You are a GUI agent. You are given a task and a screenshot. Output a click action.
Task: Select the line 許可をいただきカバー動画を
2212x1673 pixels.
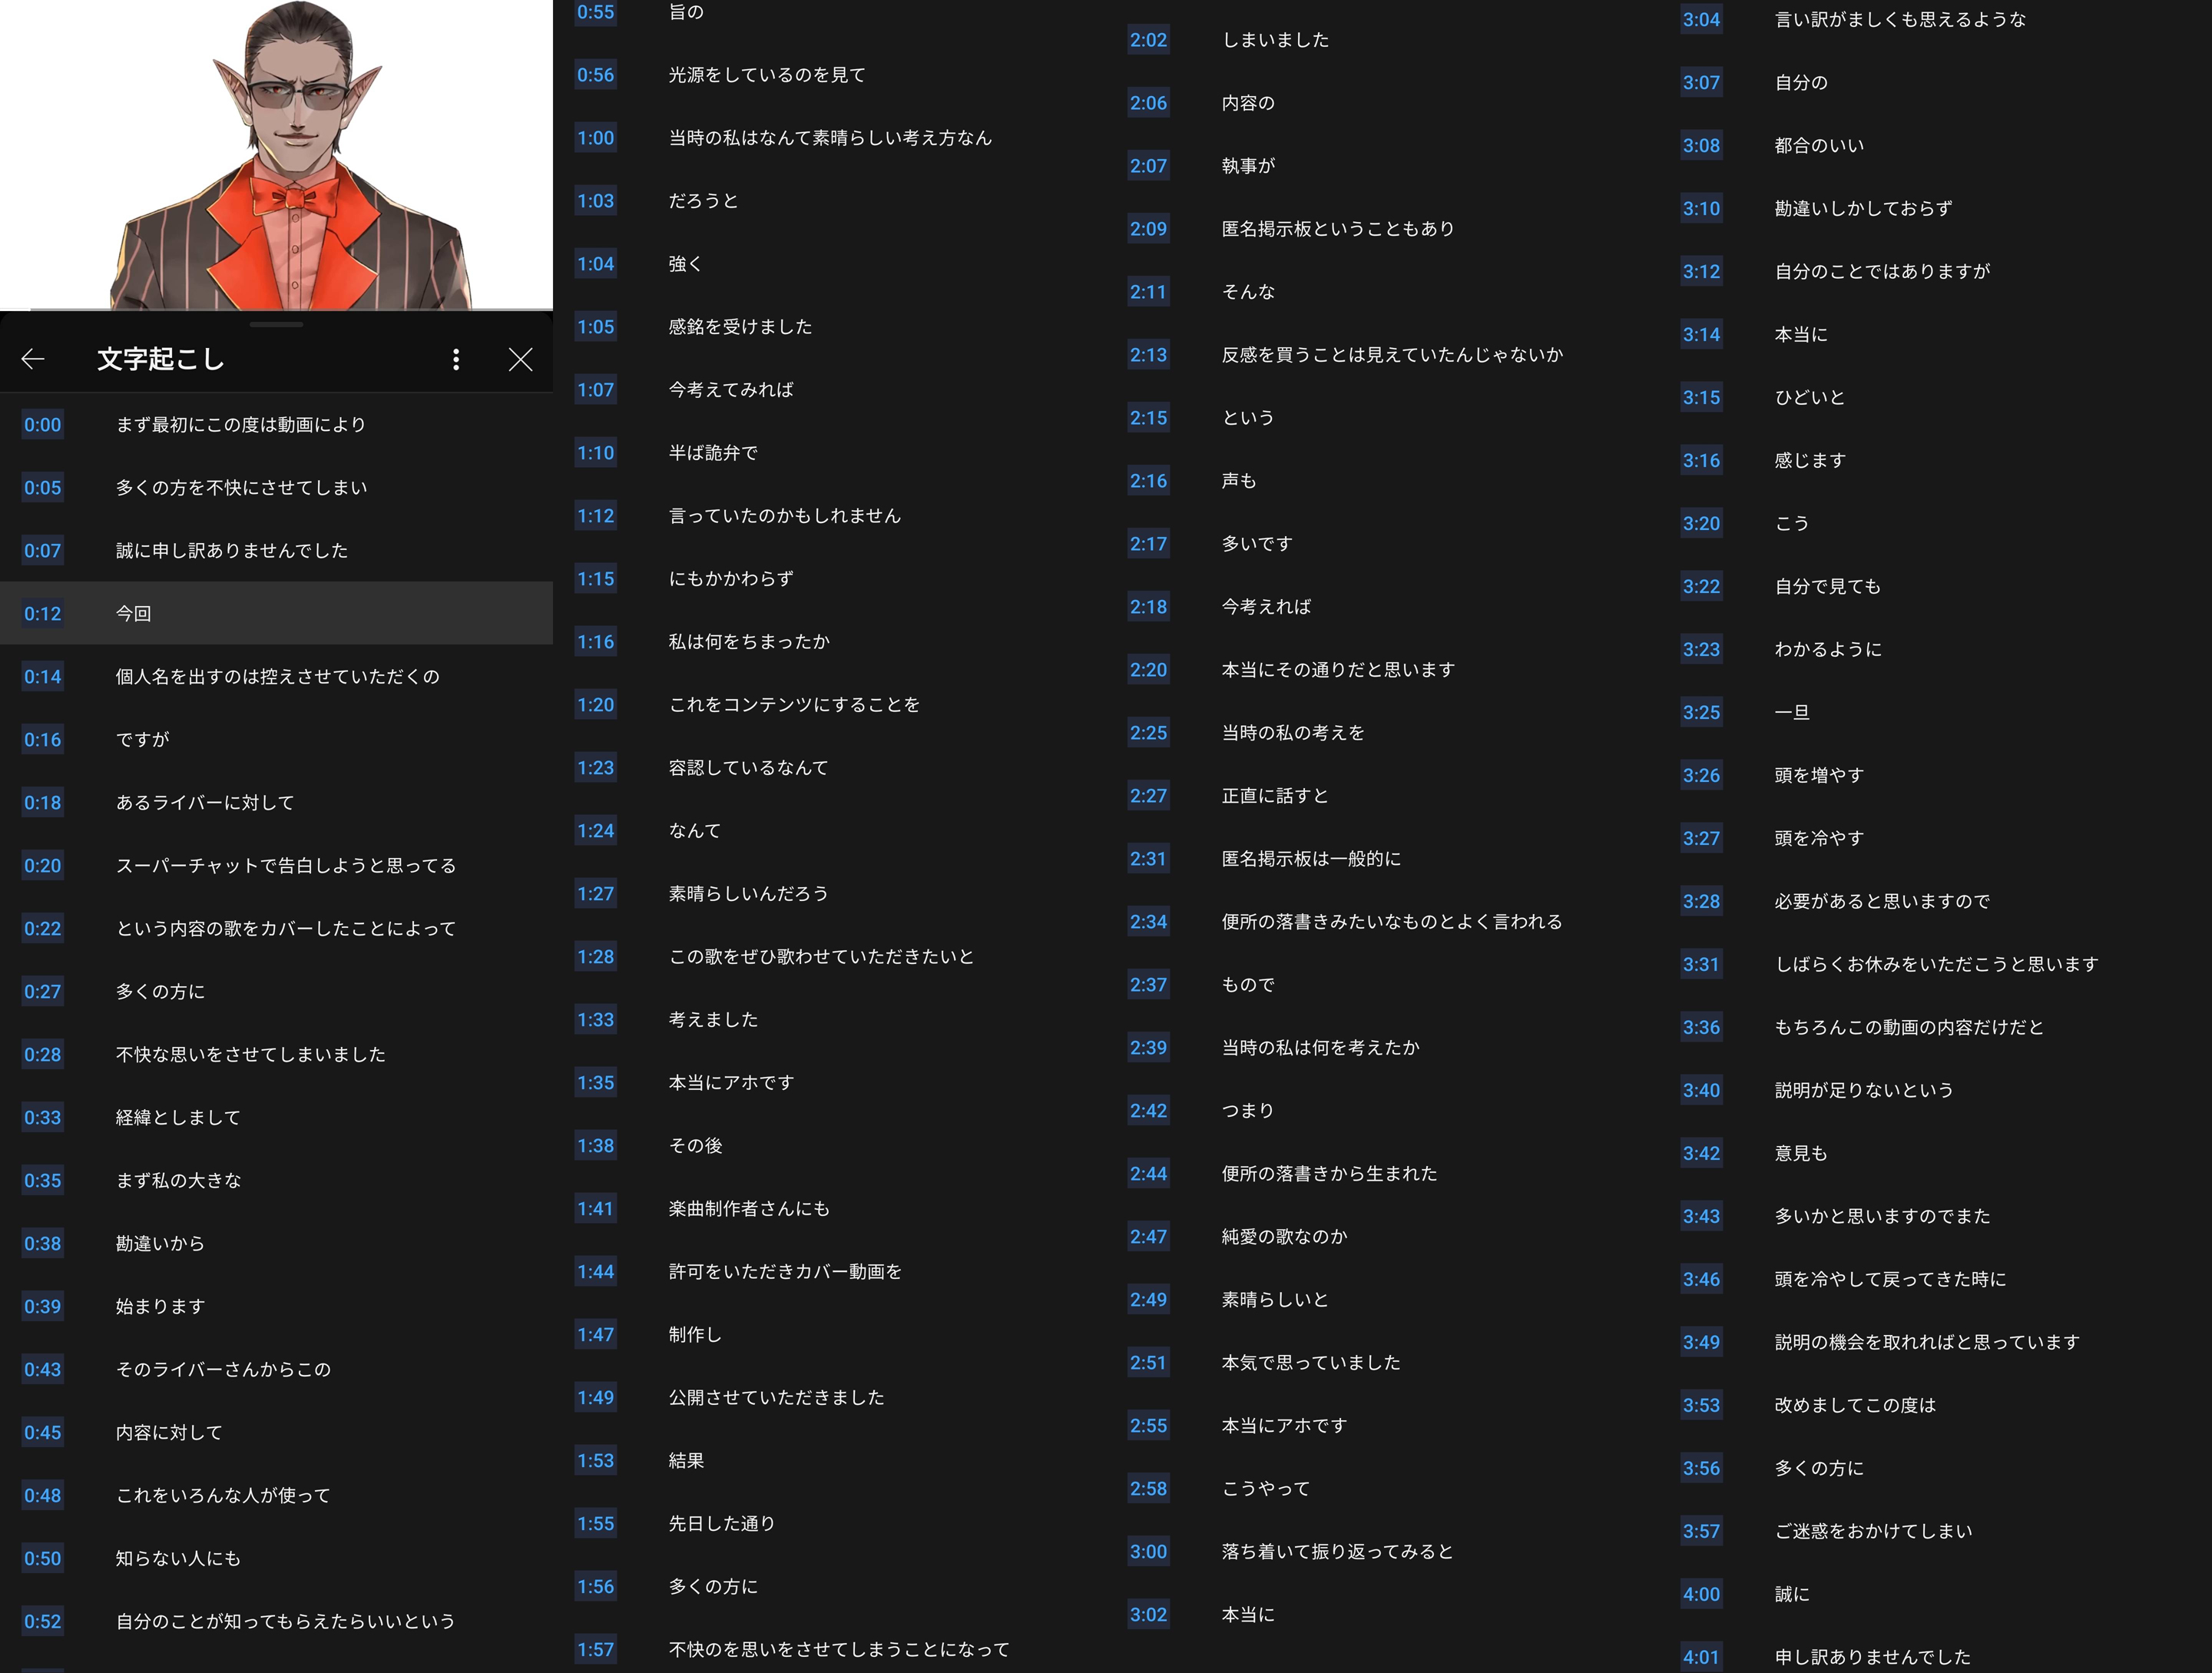(785, 1272)
